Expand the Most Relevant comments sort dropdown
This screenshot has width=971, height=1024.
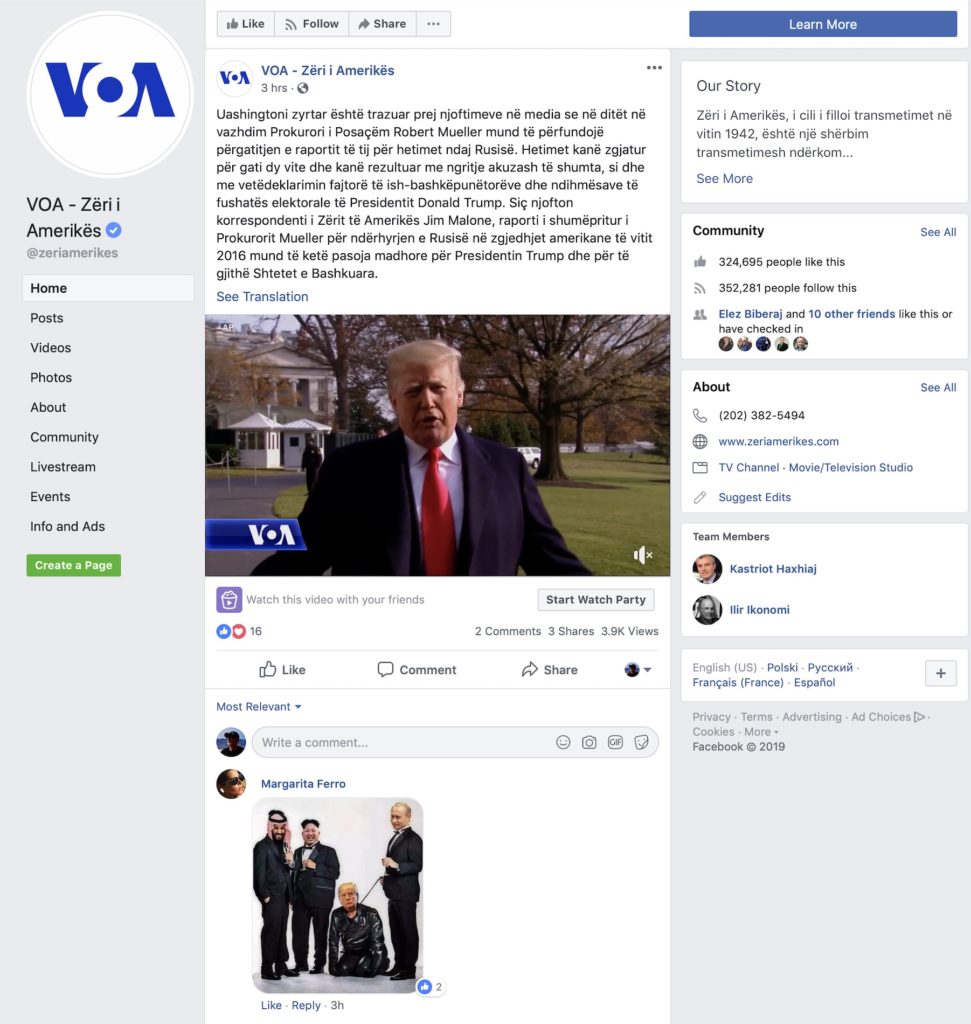click(259, 707)
